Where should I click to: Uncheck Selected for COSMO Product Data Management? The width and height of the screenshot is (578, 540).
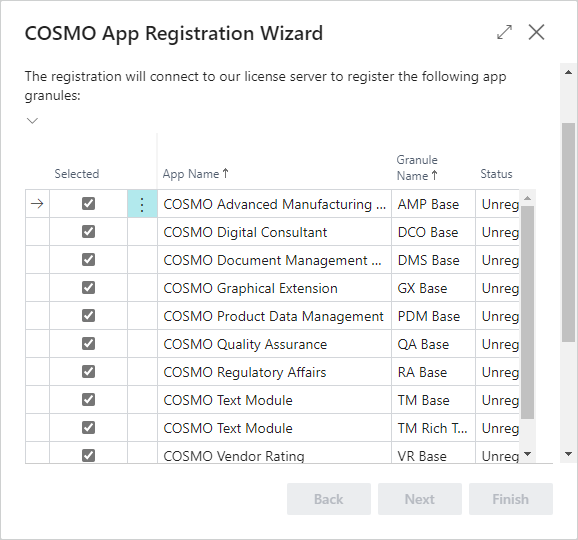(88, 316)
